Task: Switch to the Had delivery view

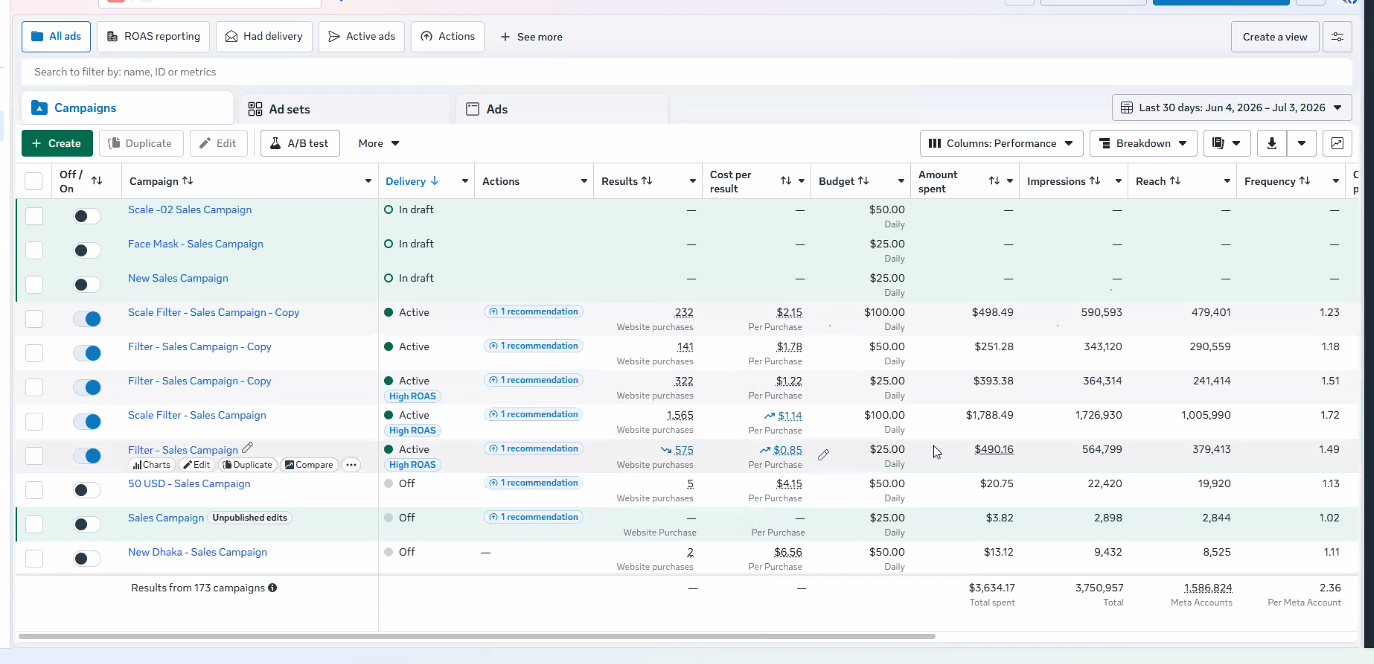Action: [264, 36]
